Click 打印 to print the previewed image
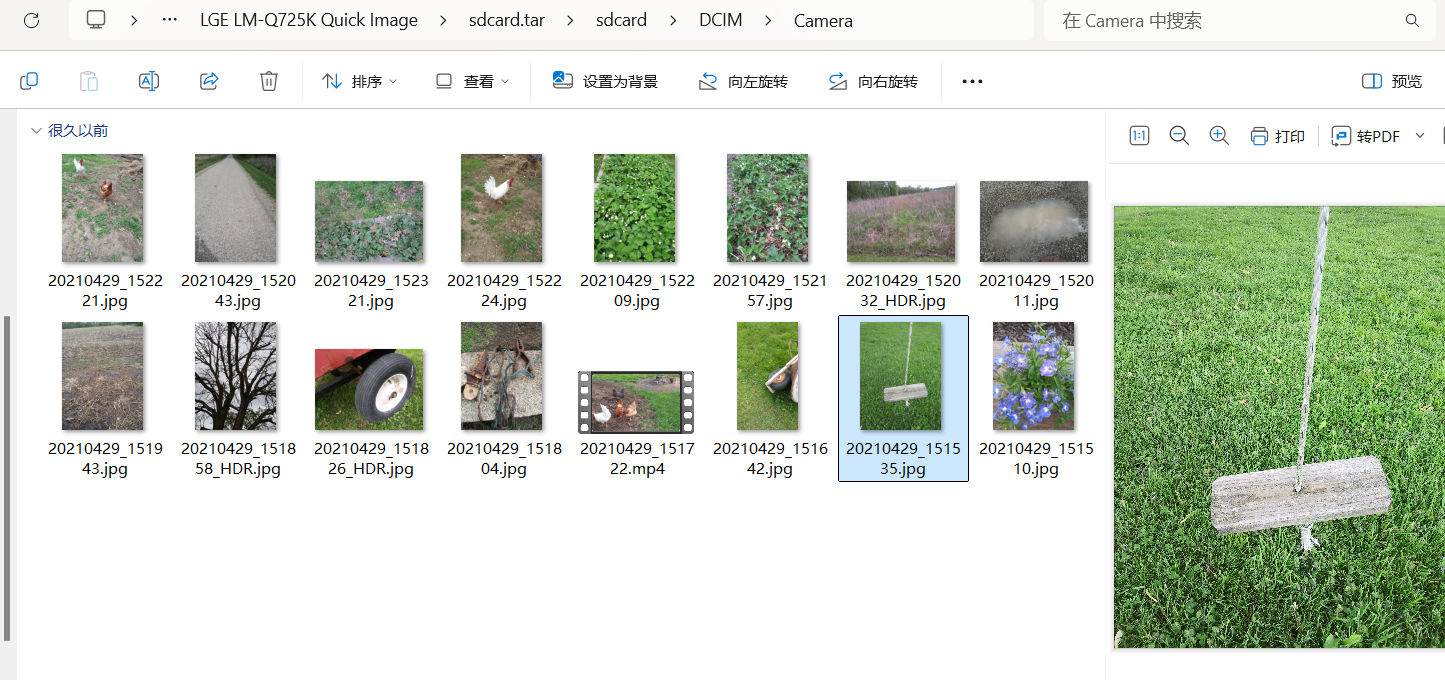 (1277, 135)
